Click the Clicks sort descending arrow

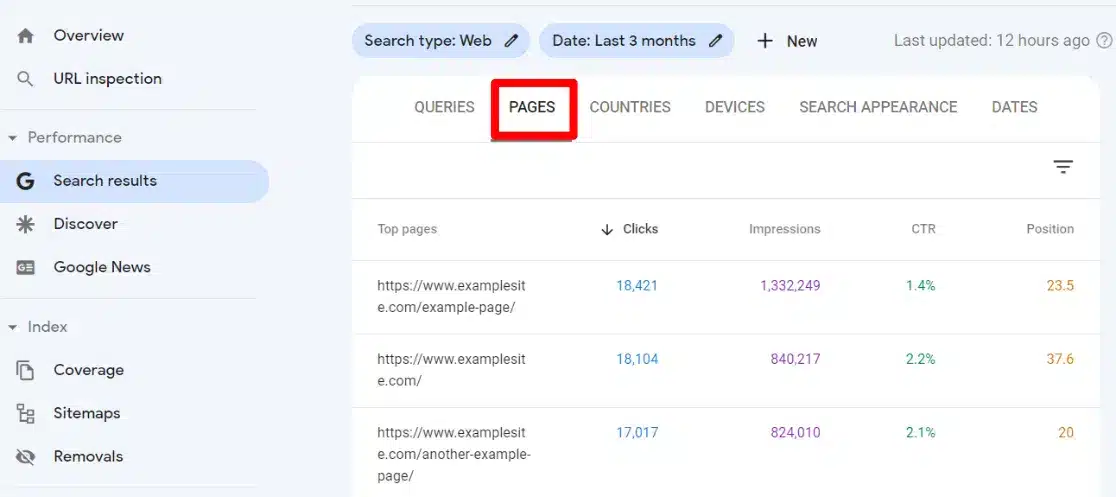607,230
